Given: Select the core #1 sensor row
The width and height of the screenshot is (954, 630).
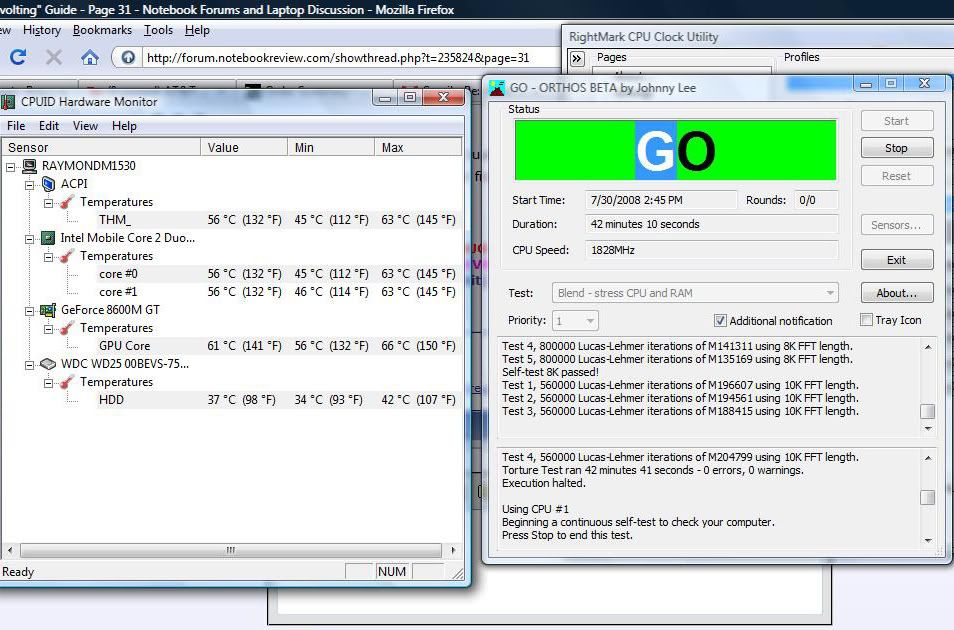Looking at the screenshot, I should [278, 292].
